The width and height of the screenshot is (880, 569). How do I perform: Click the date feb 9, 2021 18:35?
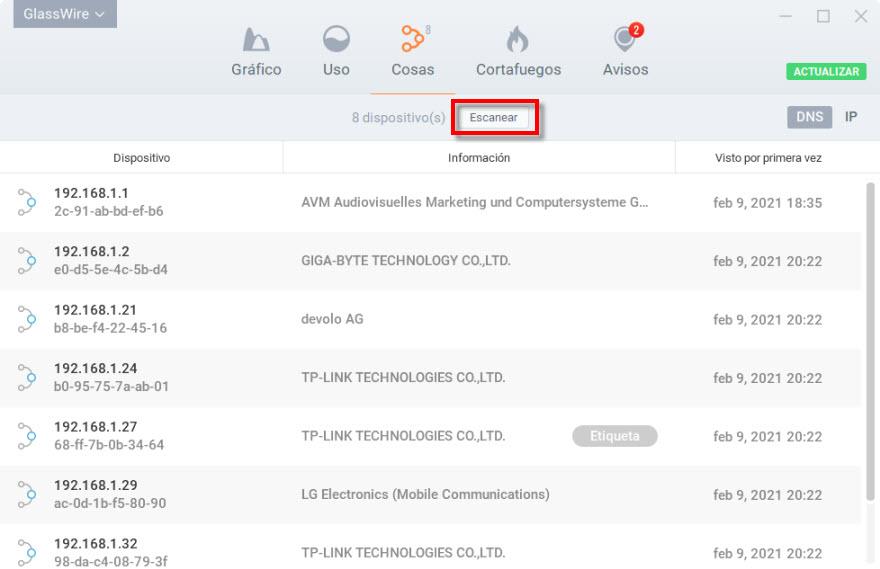click(x=767, y=203)
